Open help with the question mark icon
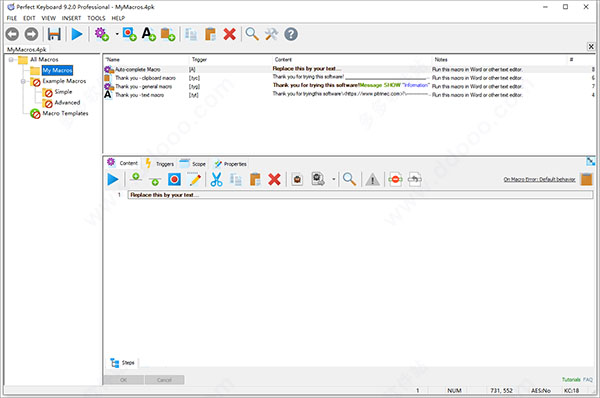The image size is (600, 398). point(291,34)
